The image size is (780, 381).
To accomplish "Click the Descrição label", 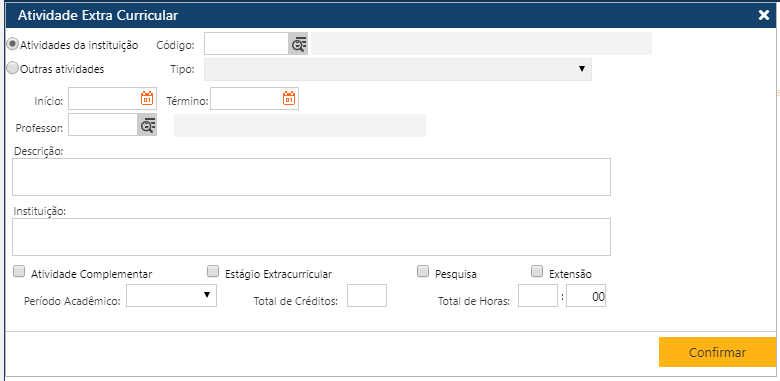I will [x=39, y=151].
